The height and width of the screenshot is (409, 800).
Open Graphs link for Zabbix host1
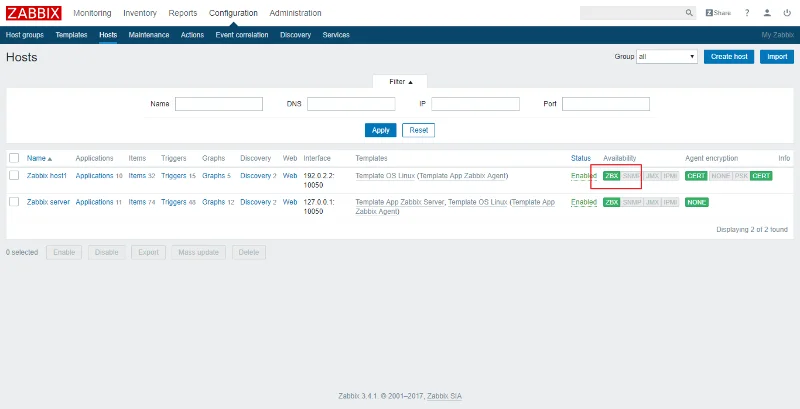213,175
